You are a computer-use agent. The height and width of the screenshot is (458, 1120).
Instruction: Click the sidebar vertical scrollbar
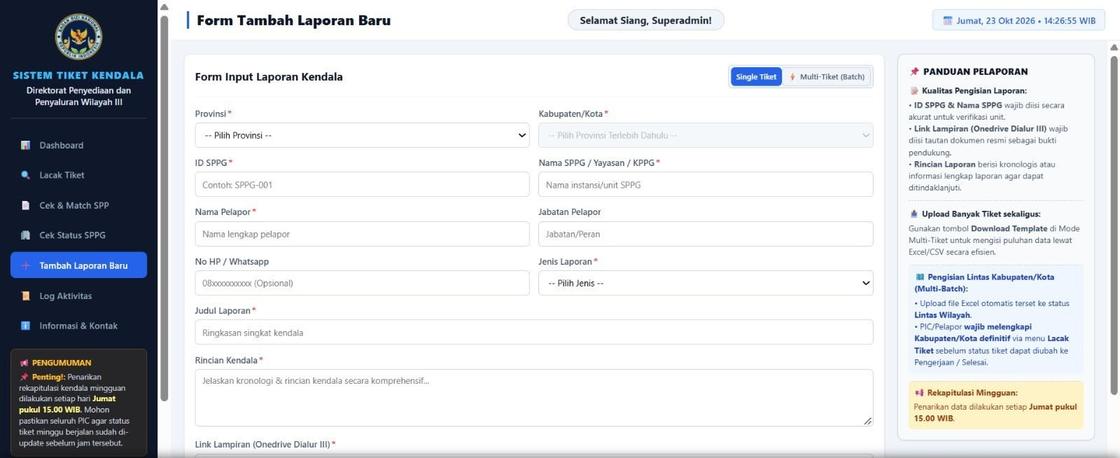[164, 207]
